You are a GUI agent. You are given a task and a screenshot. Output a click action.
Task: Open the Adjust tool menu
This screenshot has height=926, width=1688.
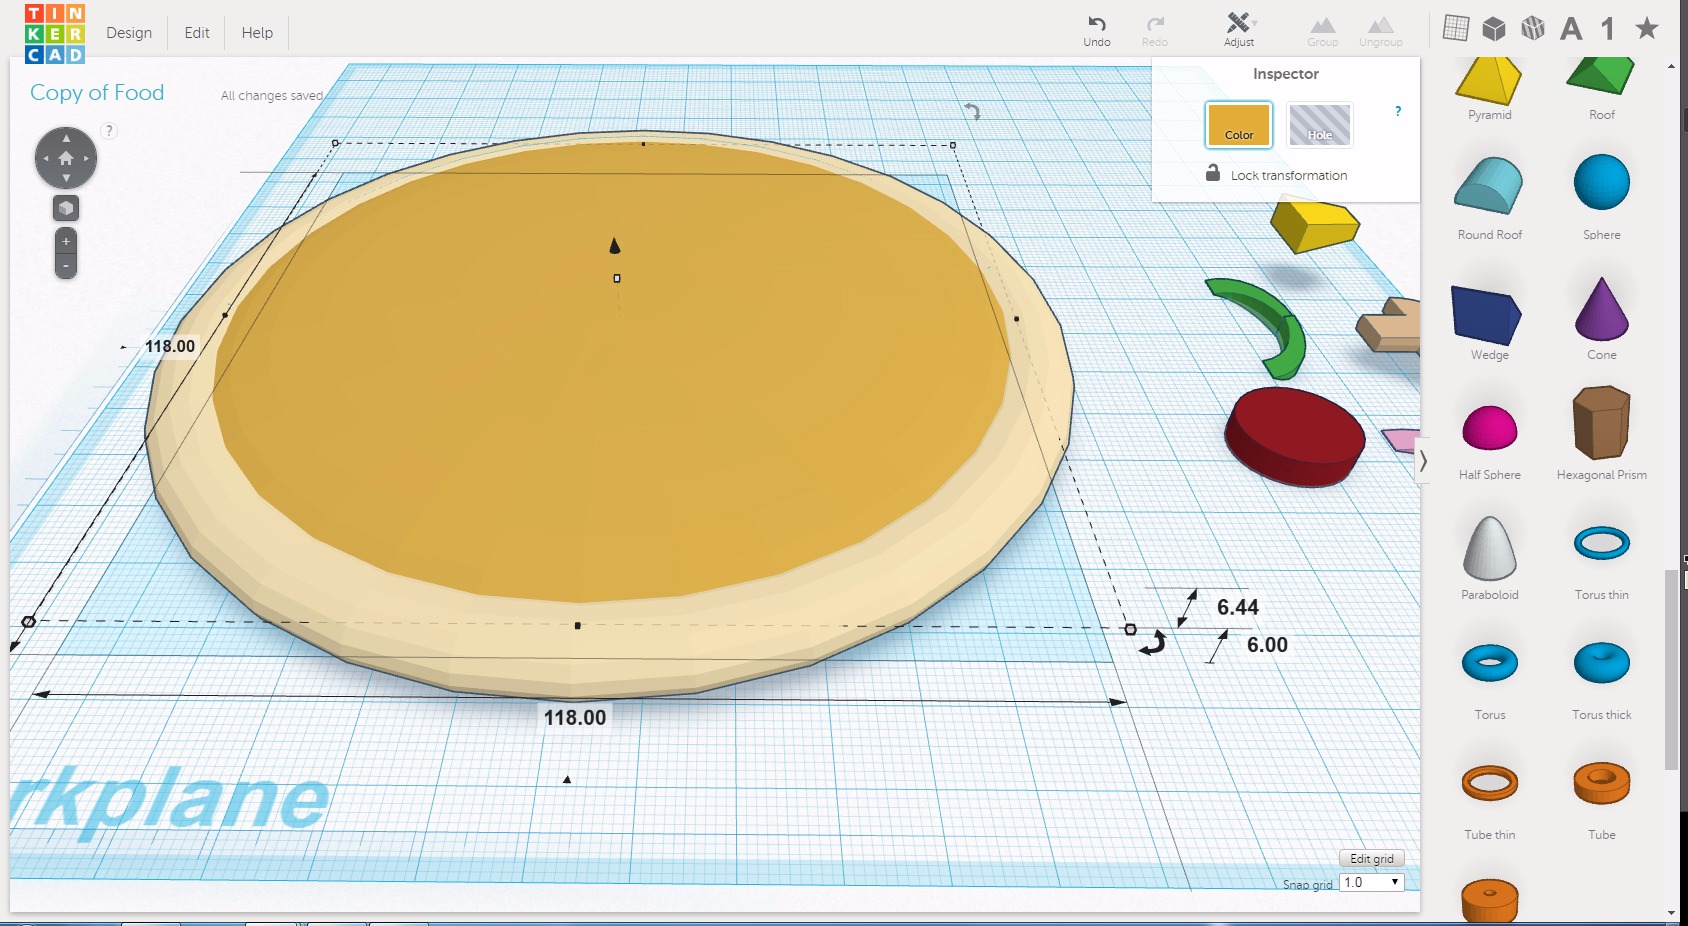click(1239, 30)
